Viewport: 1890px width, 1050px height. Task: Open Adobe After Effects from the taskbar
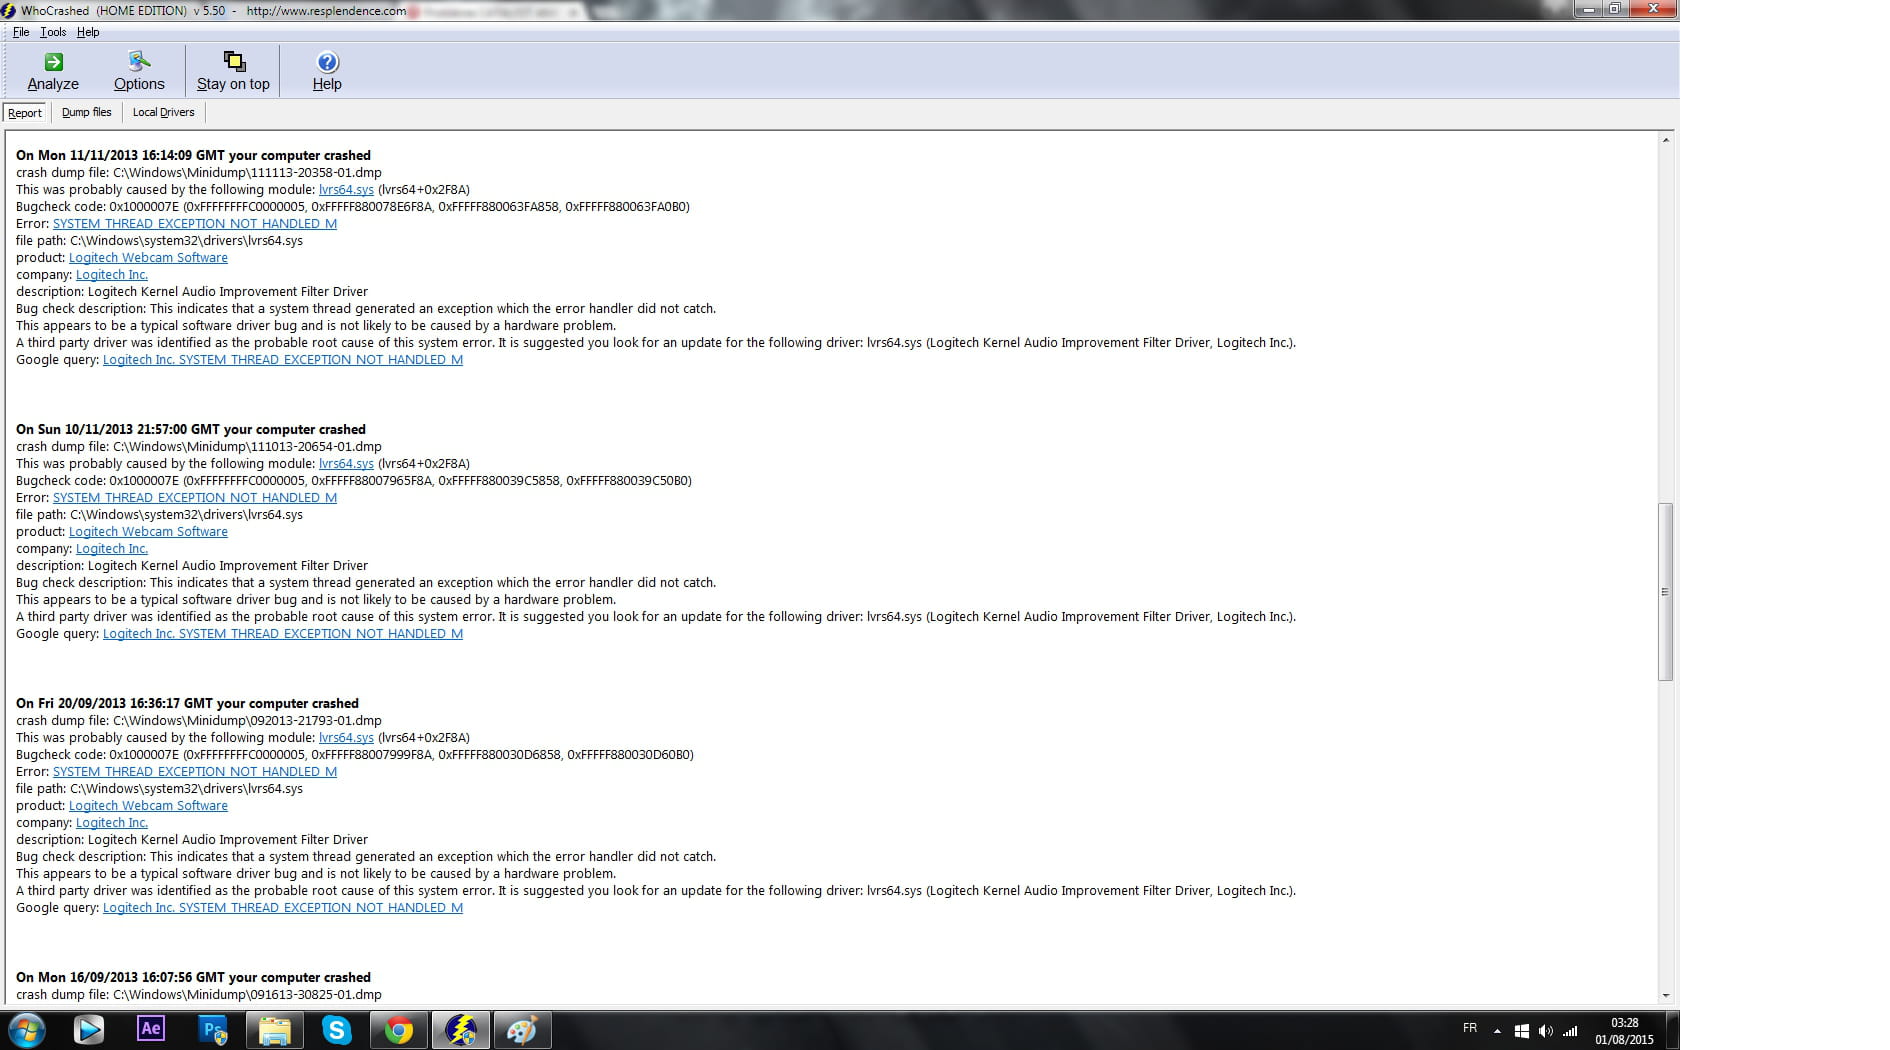tap(151, 1029)
